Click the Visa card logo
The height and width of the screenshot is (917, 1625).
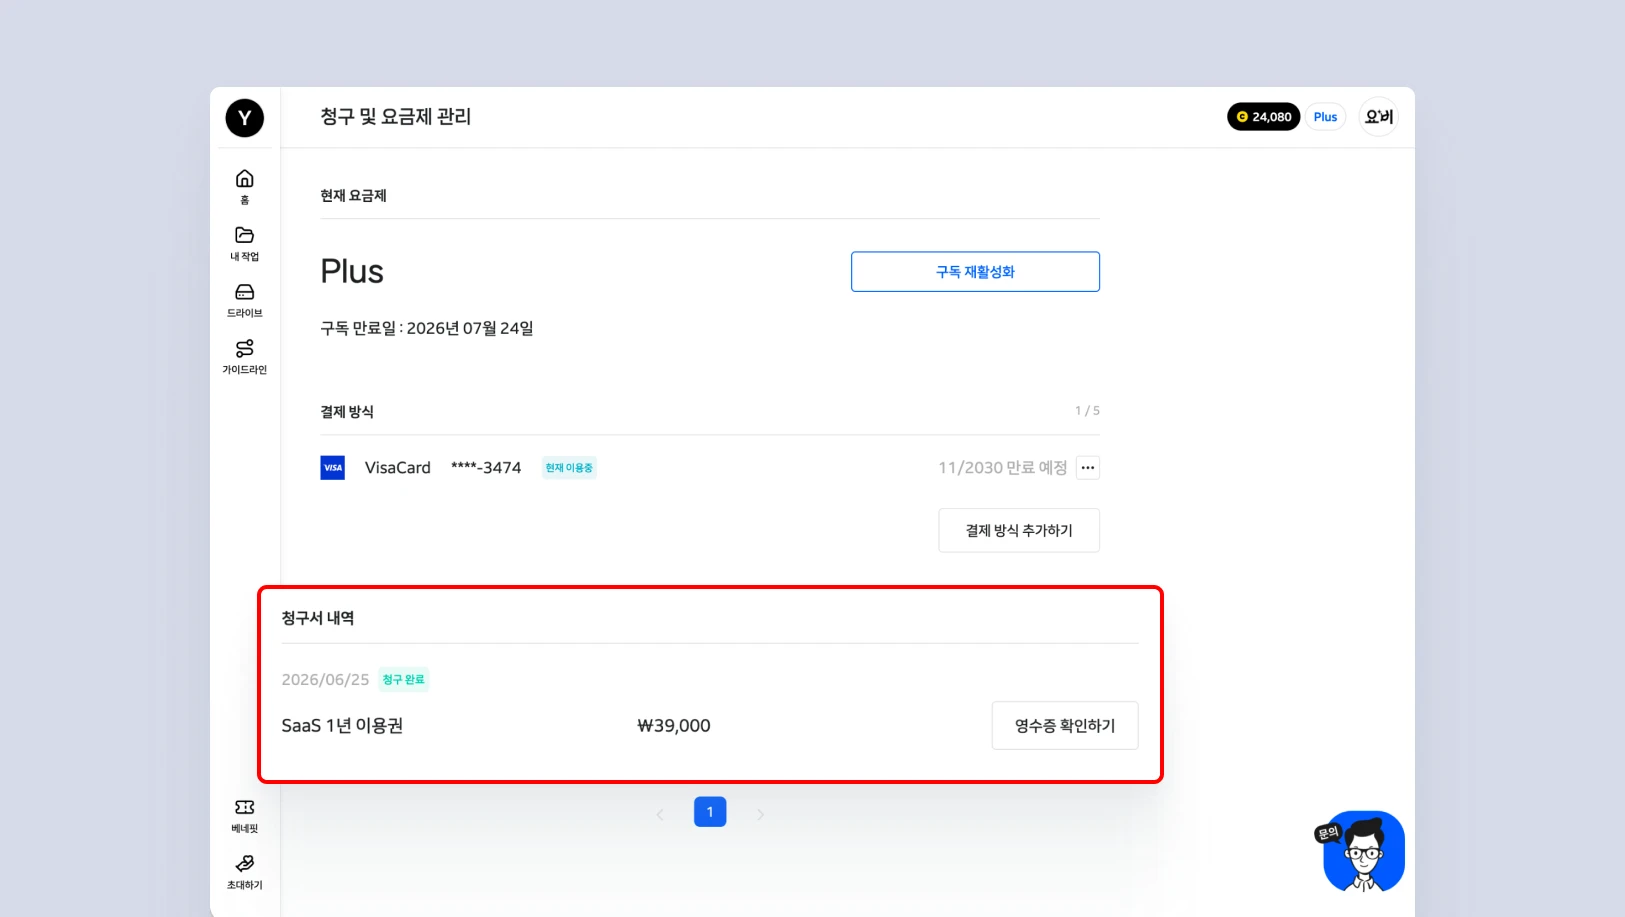[x=332, y=468]
